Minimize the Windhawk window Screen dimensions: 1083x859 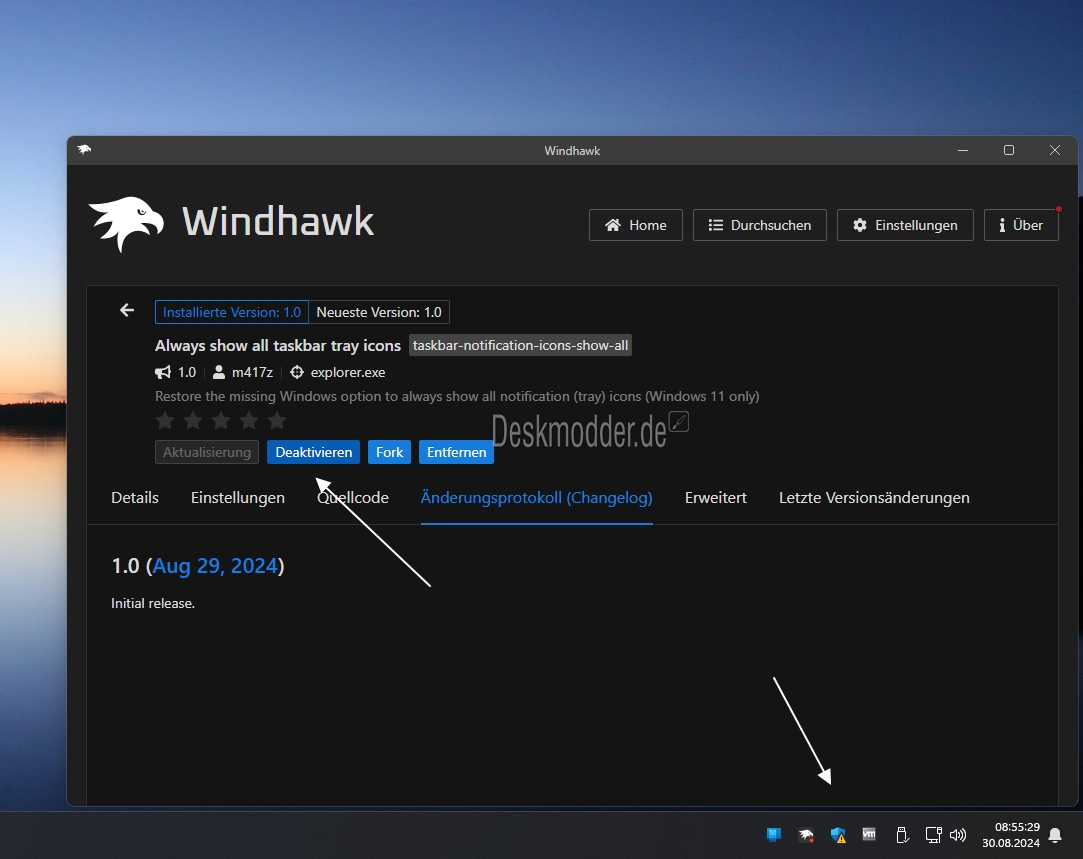963,151
